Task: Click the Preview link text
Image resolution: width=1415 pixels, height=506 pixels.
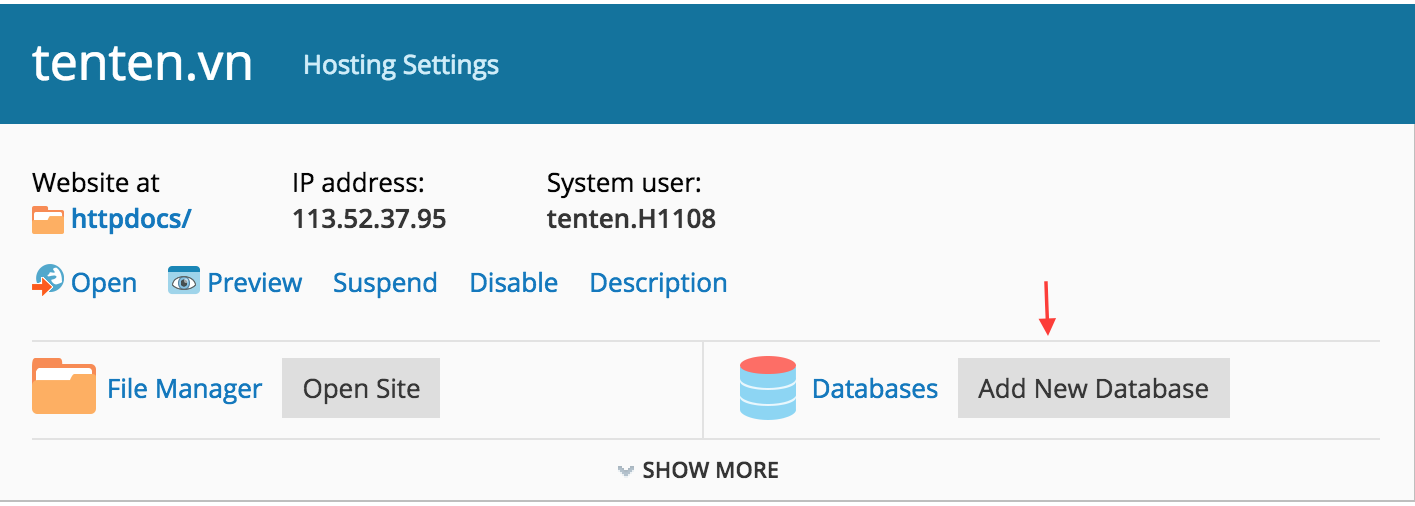Action: pos(255,283)
